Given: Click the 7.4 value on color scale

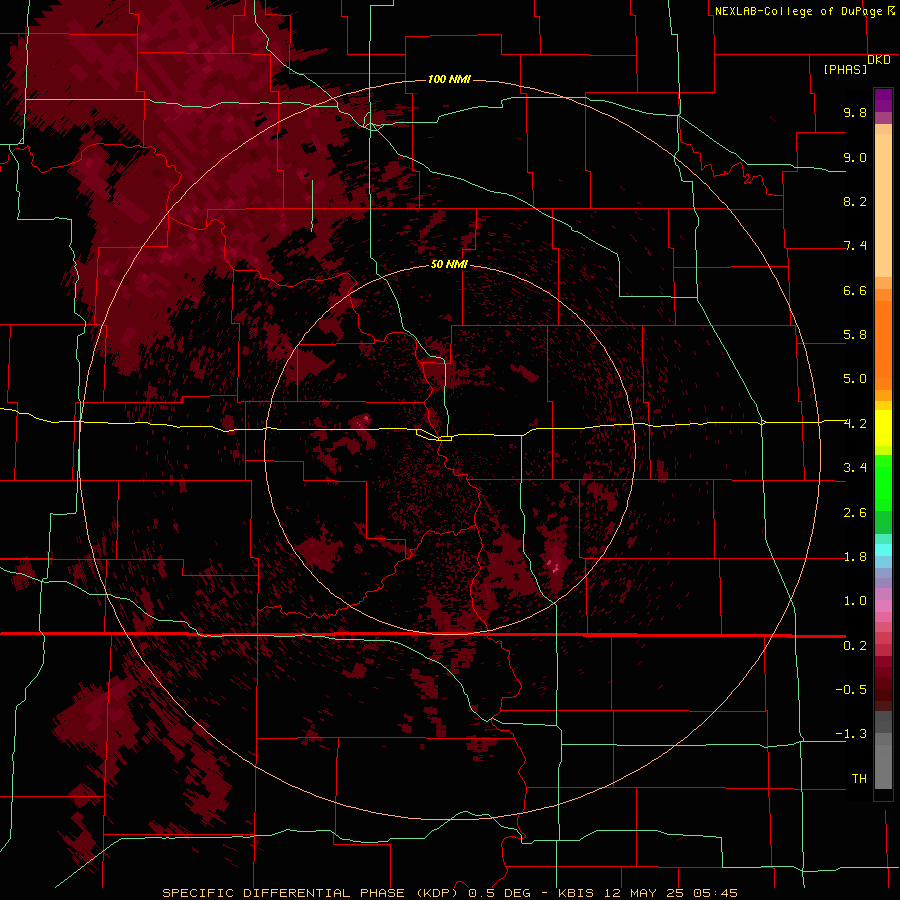Looking at the screenshot, I should pos(855,246).
